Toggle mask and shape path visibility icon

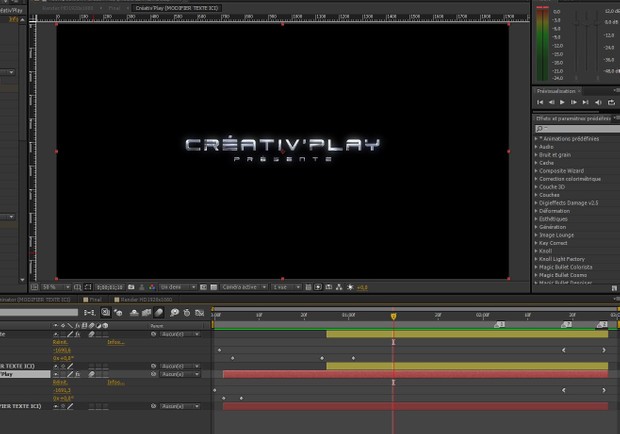(88, 287)
